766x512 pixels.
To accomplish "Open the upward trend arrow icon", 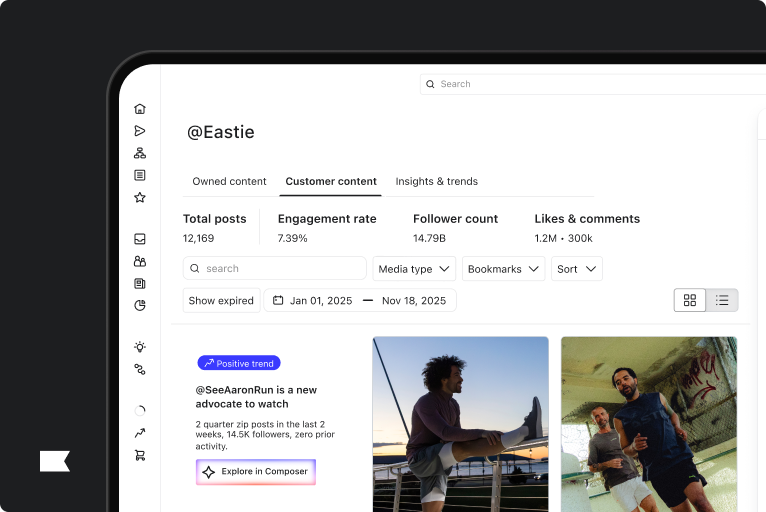I will point(140,433).
